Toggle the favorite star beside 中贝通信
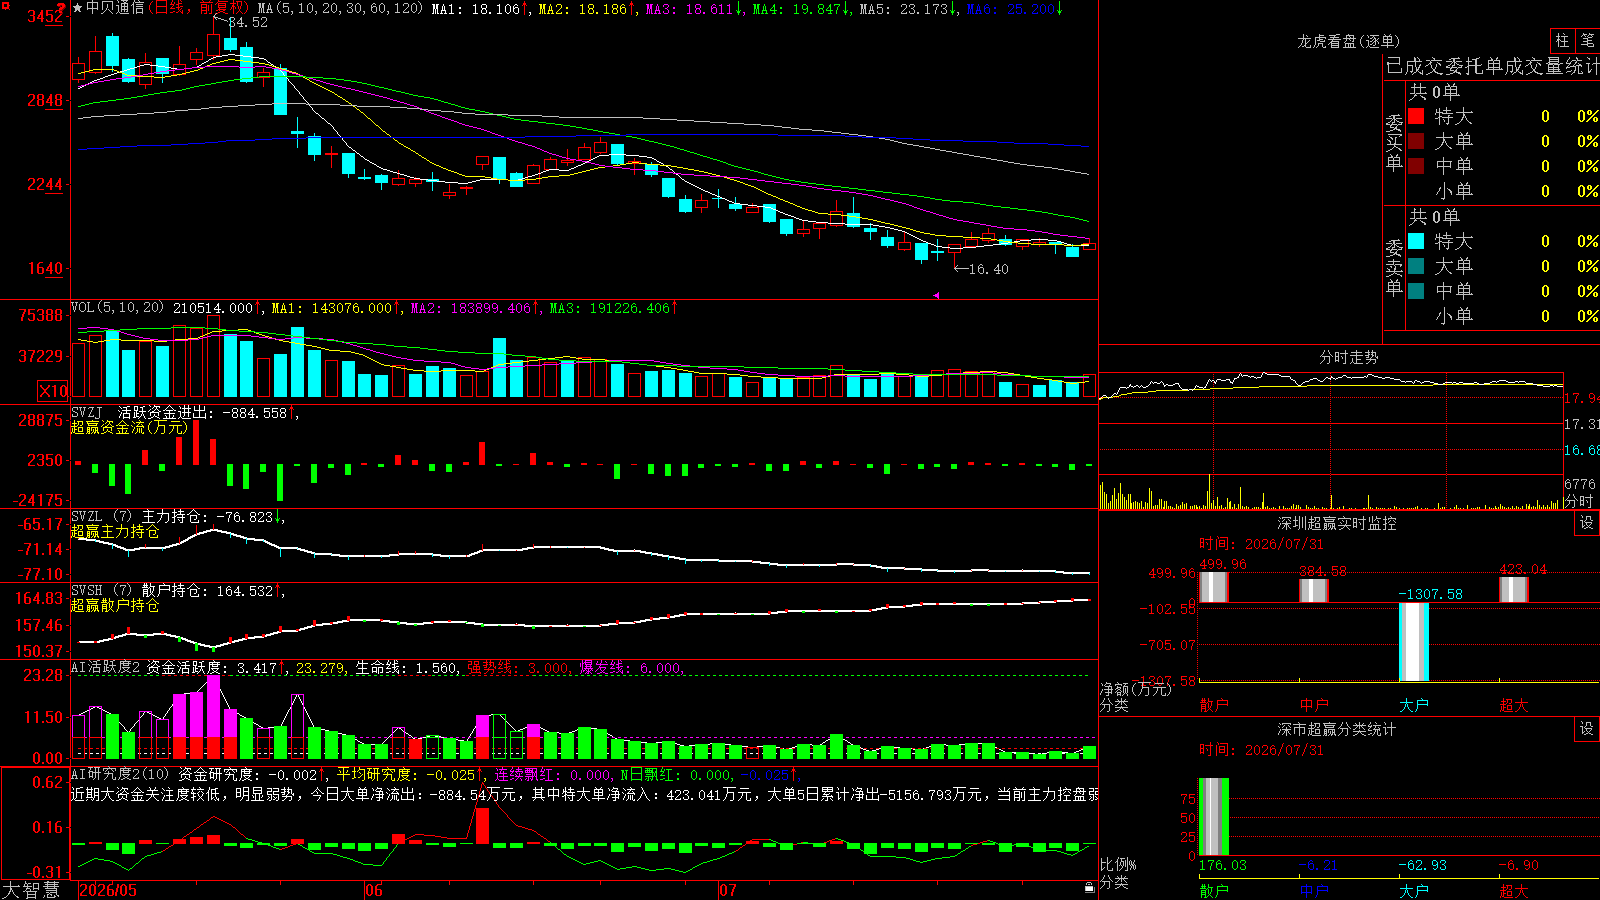The width and height of the screenshot is (1600, 900). (77, 8)
